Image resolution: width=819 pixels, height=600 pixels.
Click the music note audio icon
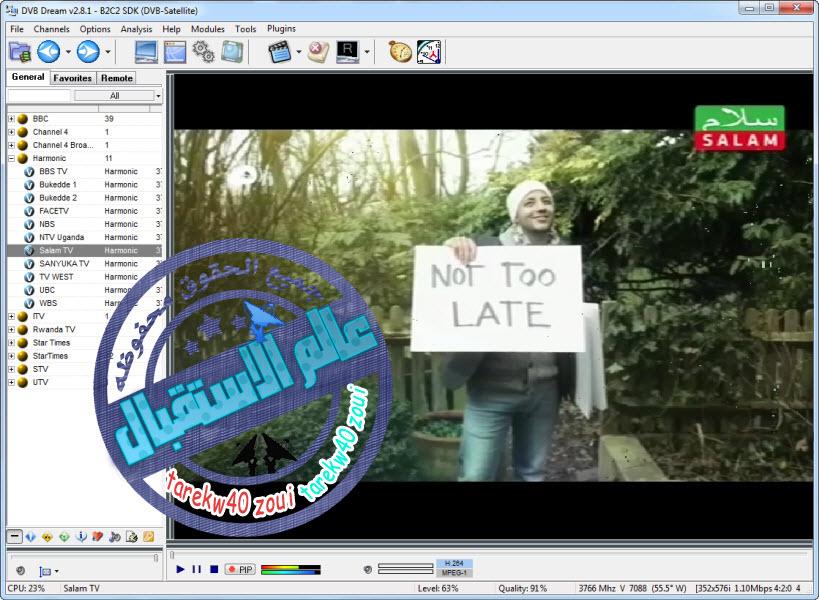tap(115, 536)
